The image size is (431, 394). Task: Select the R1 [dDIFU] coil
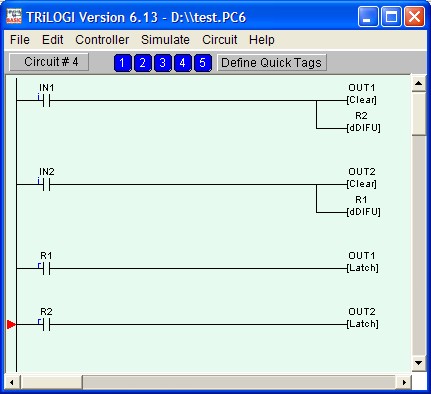(363, 212)
